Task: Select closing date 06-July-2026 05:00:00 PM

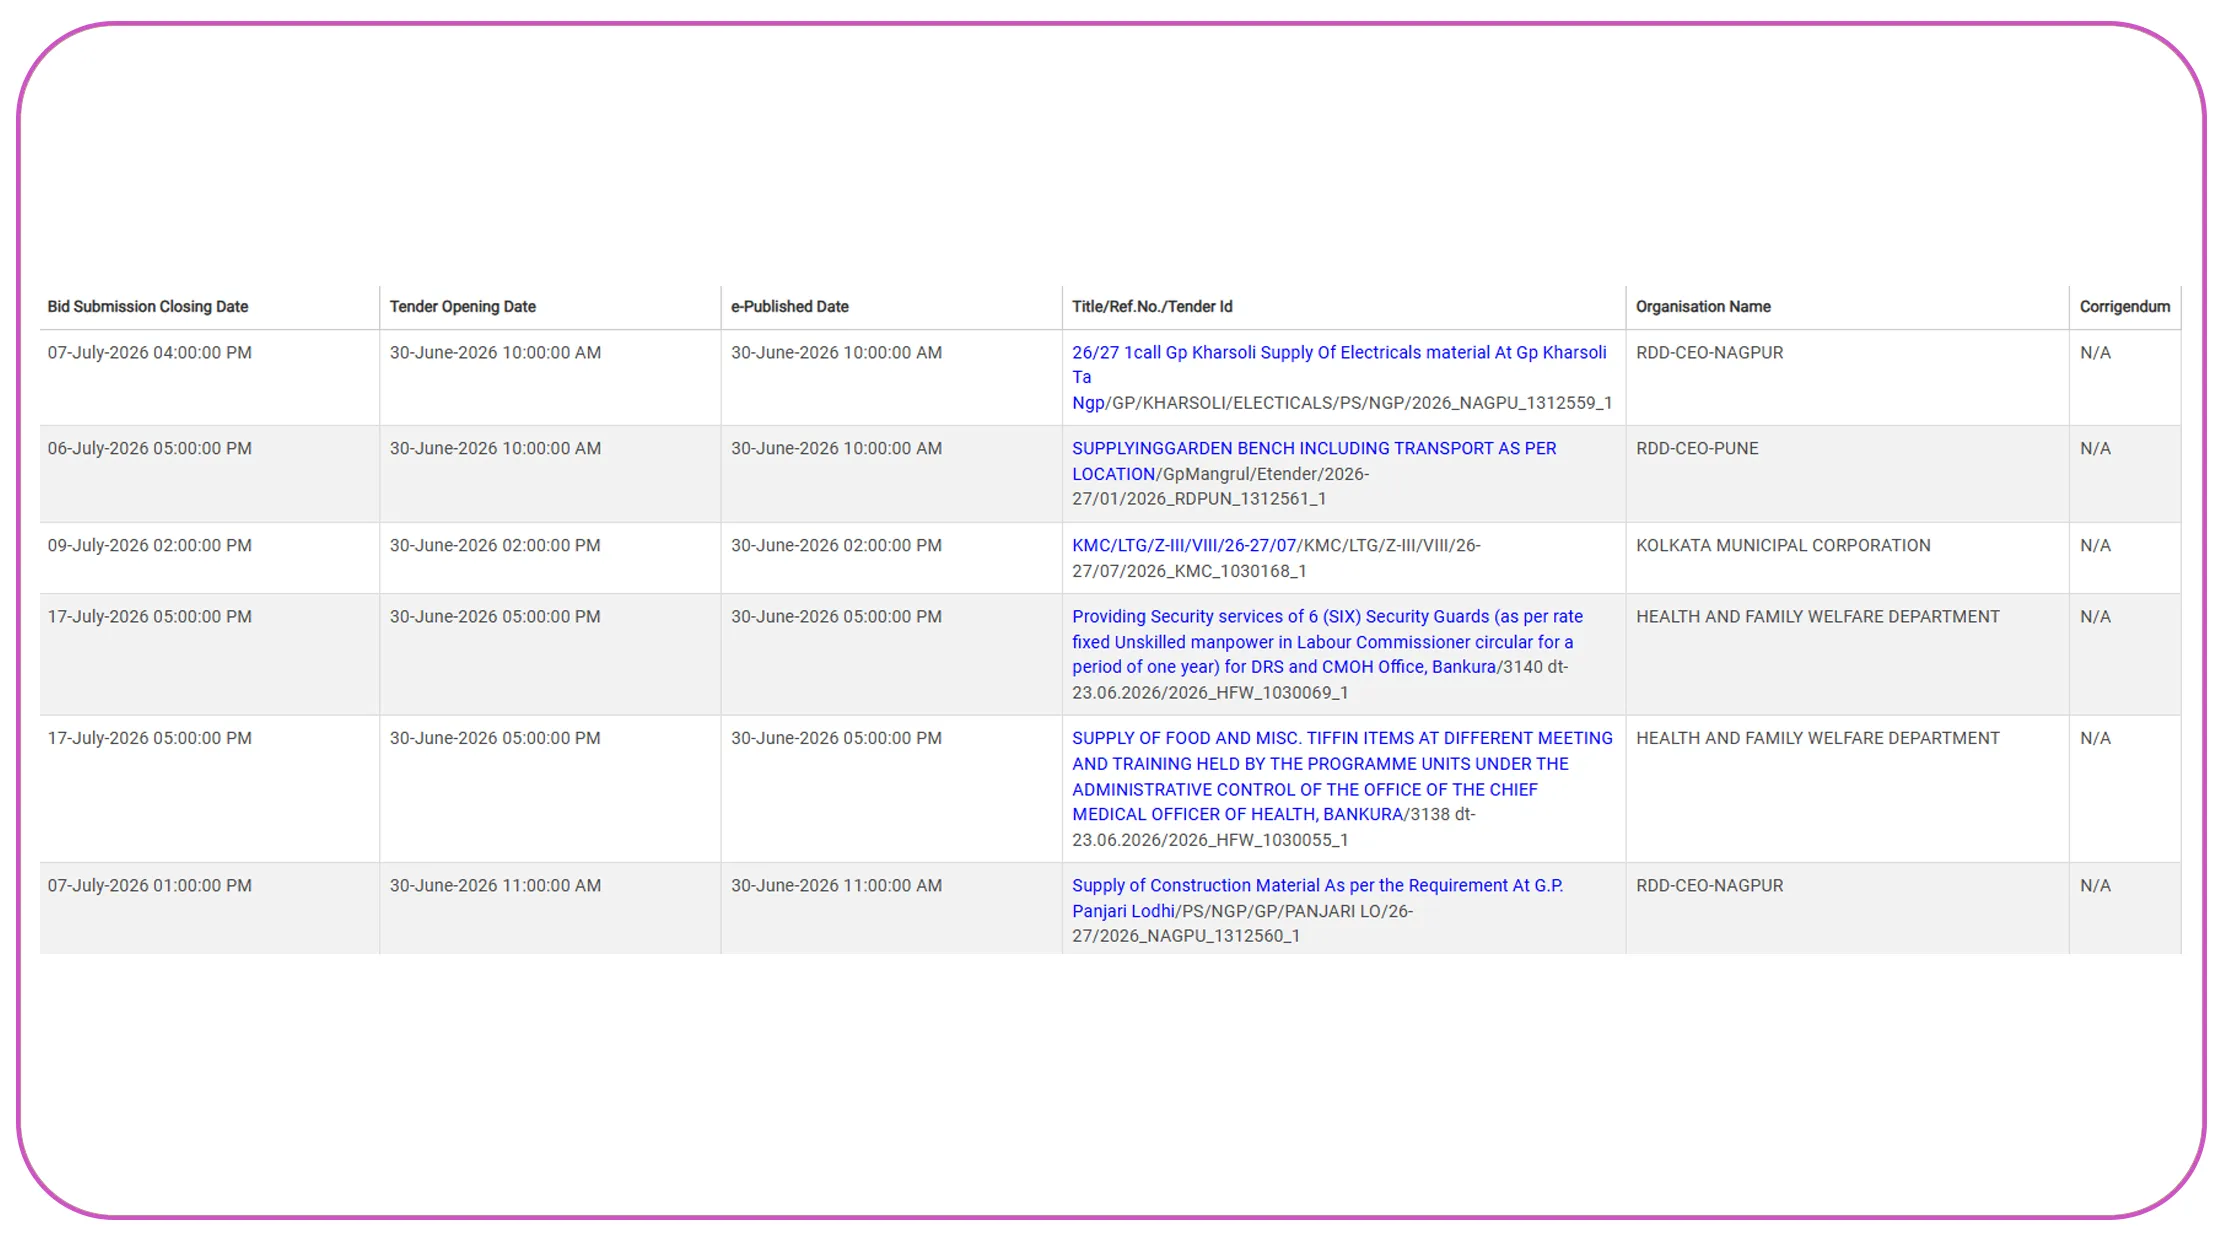Action: pos(149,448)
